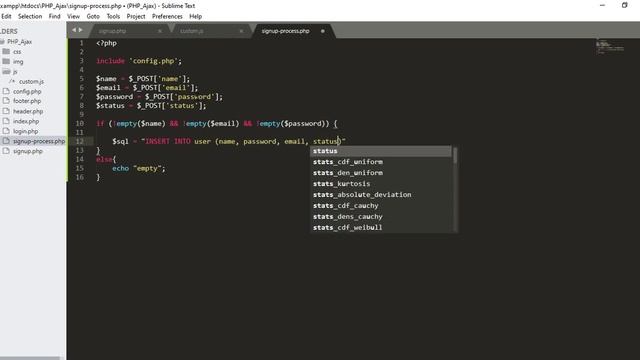Click the sidebar signup.php file icon
Screen dimensions: 640x360
pos(6,151)
